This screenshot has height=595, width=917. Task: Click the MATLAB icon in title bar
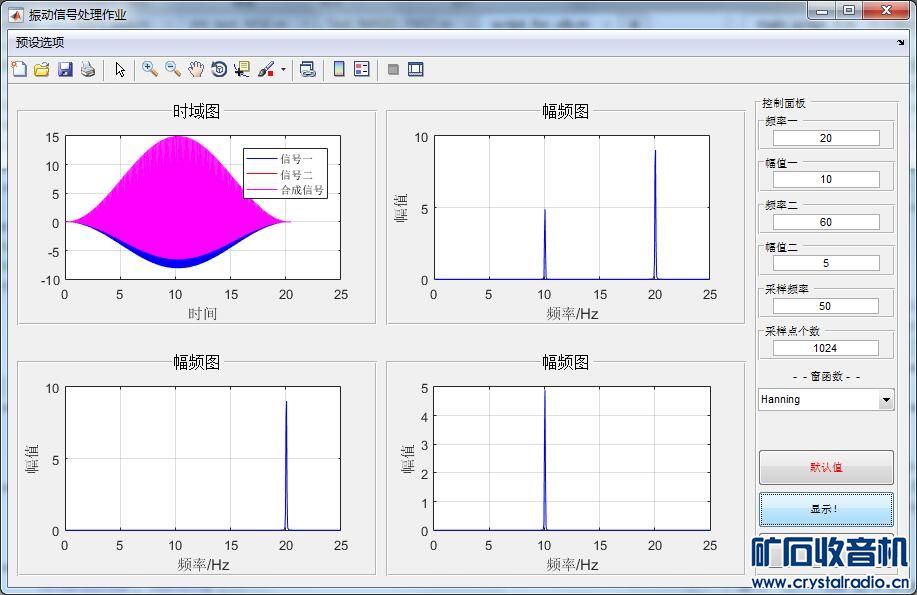pos(16,14)
